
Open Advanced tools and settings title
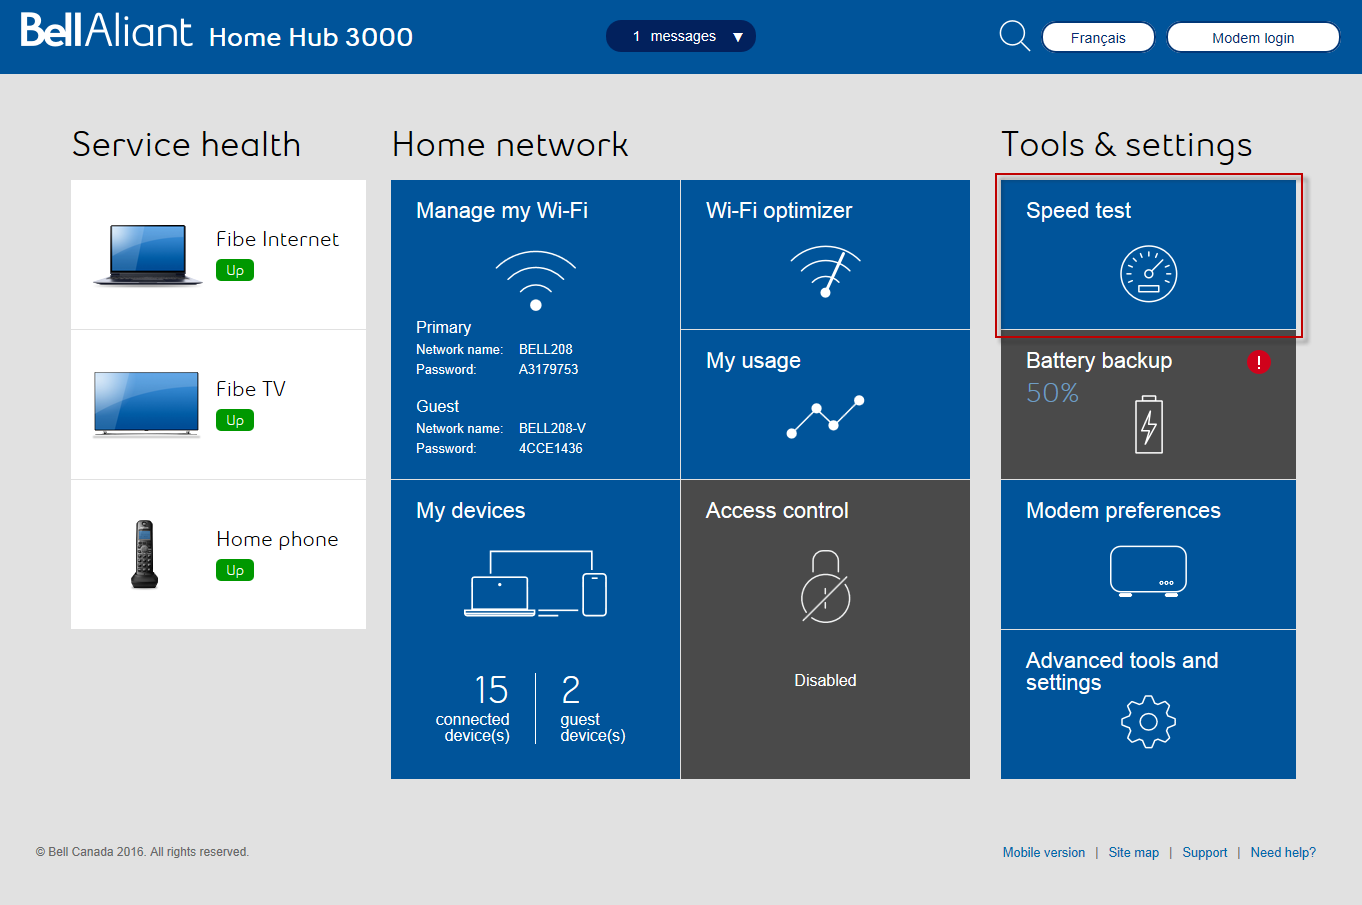(1122, 671)
